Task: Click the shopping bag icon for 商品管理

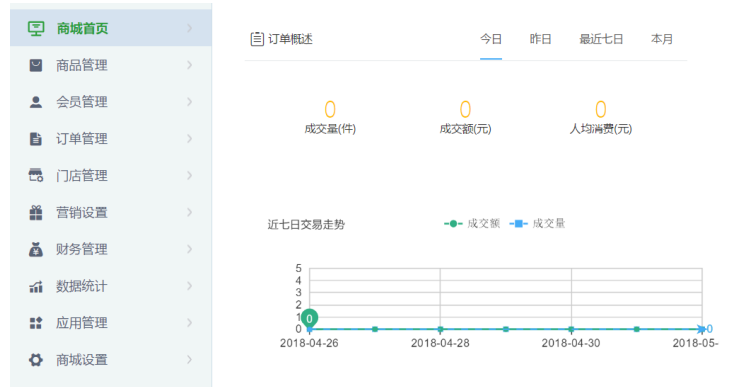Action: pyautogui.click(x=36, y=65)
